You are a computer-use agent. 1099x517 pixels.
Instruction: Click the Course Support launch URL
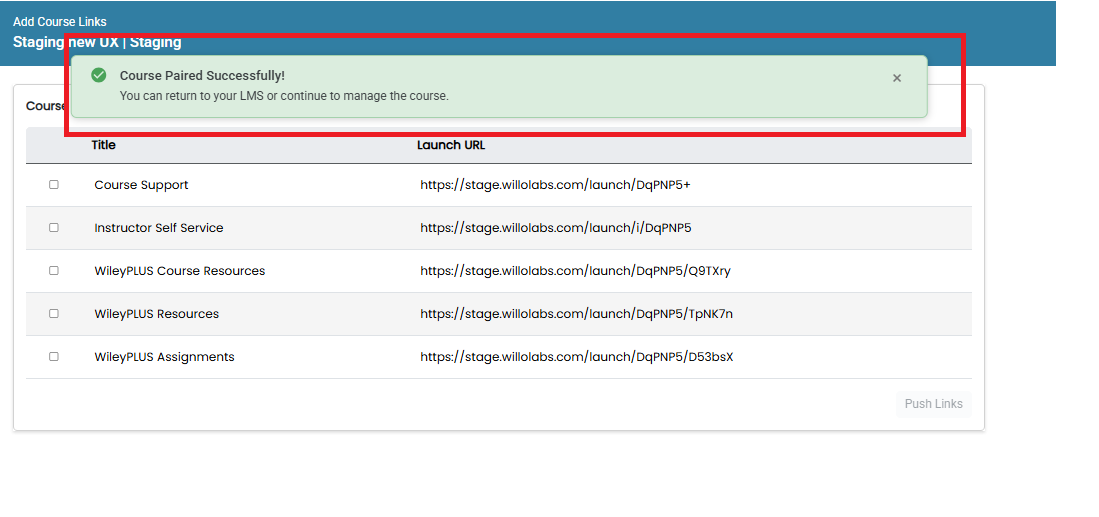click(556, 185)
